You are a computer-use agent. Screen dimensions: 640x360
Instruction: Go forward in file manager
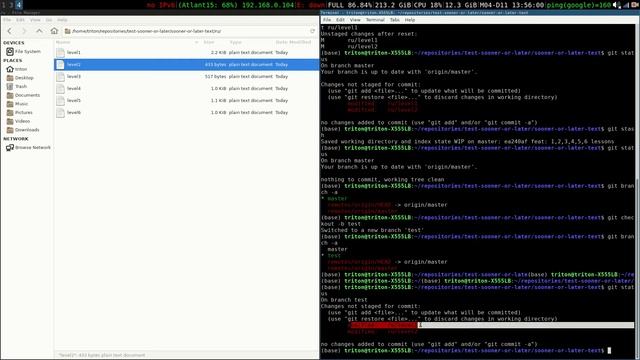[24, 31]
